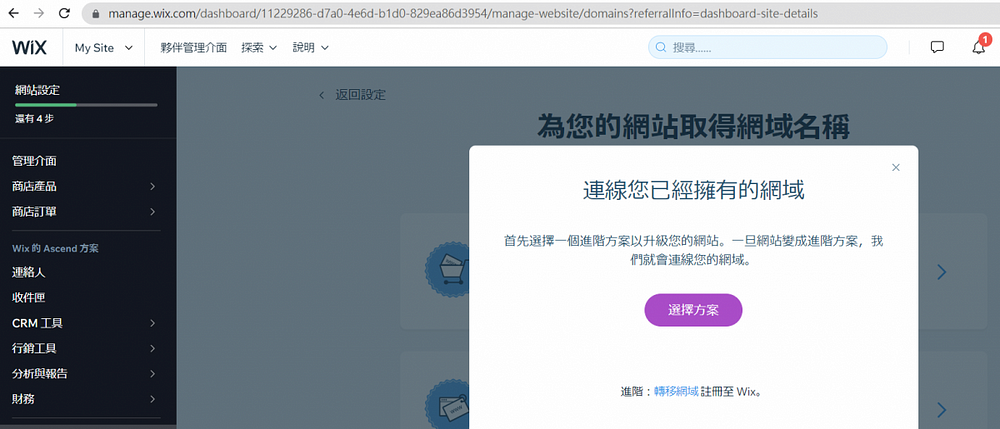Expand 商店訂單 in sidebar
This screenshot has height=429, width=1000.
tap(84, 212)
